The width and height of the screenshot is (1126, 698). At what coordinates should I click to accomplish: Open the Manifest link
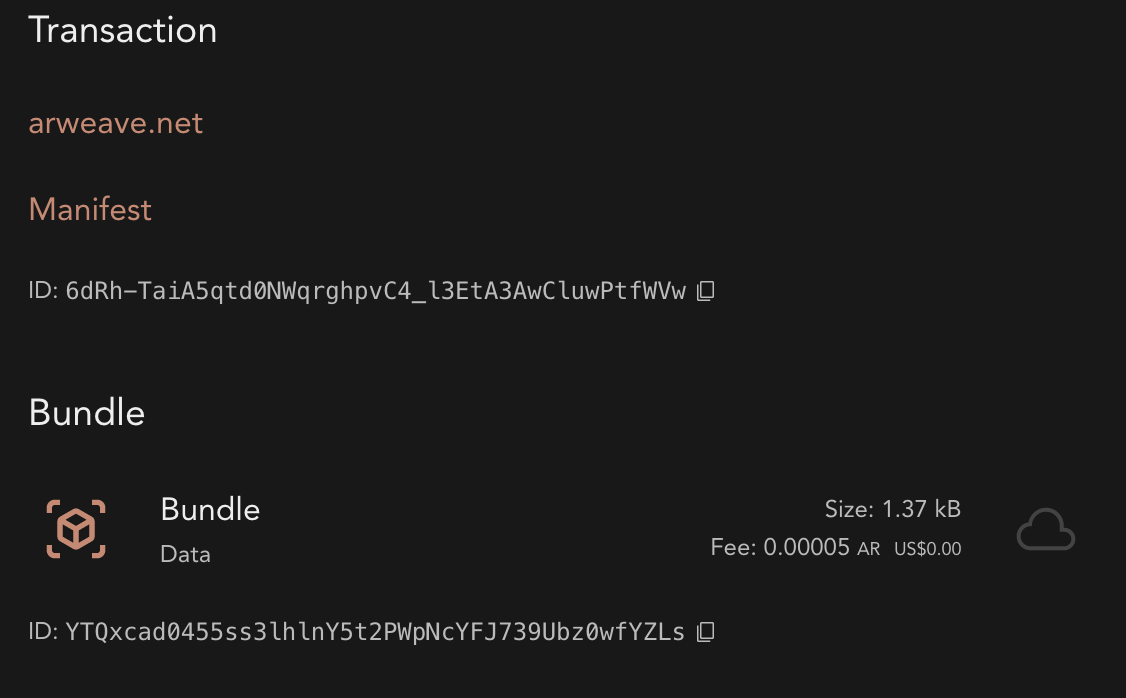[x=90, y=210]
